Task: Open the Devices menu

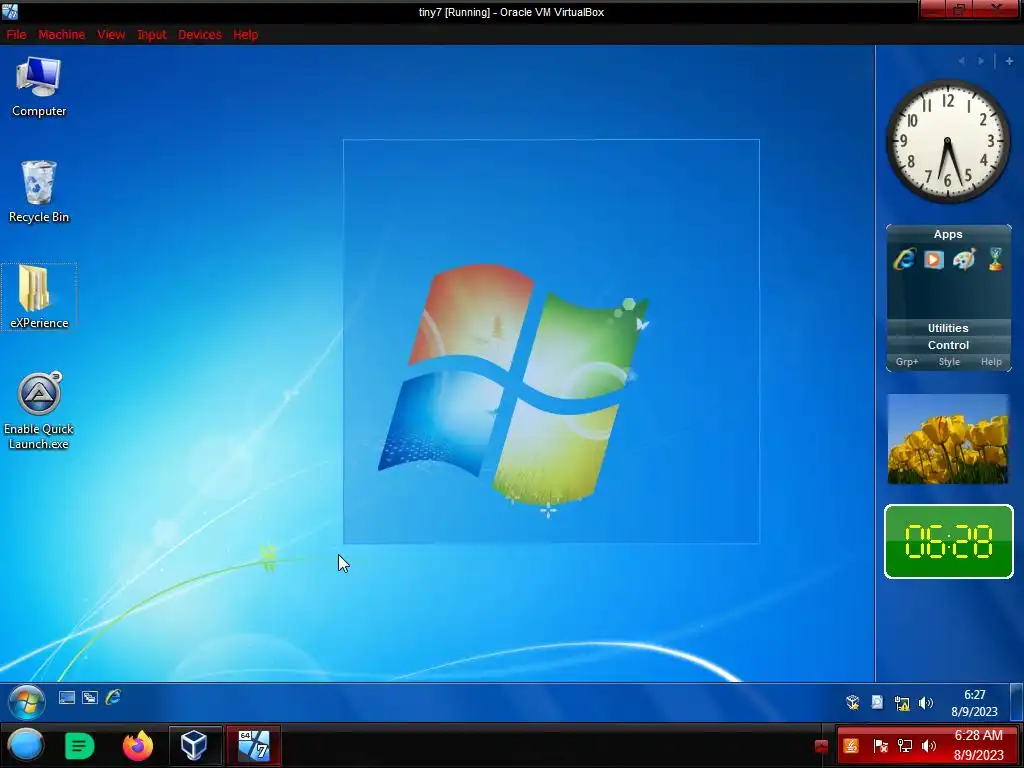Action: pos(200,35)
